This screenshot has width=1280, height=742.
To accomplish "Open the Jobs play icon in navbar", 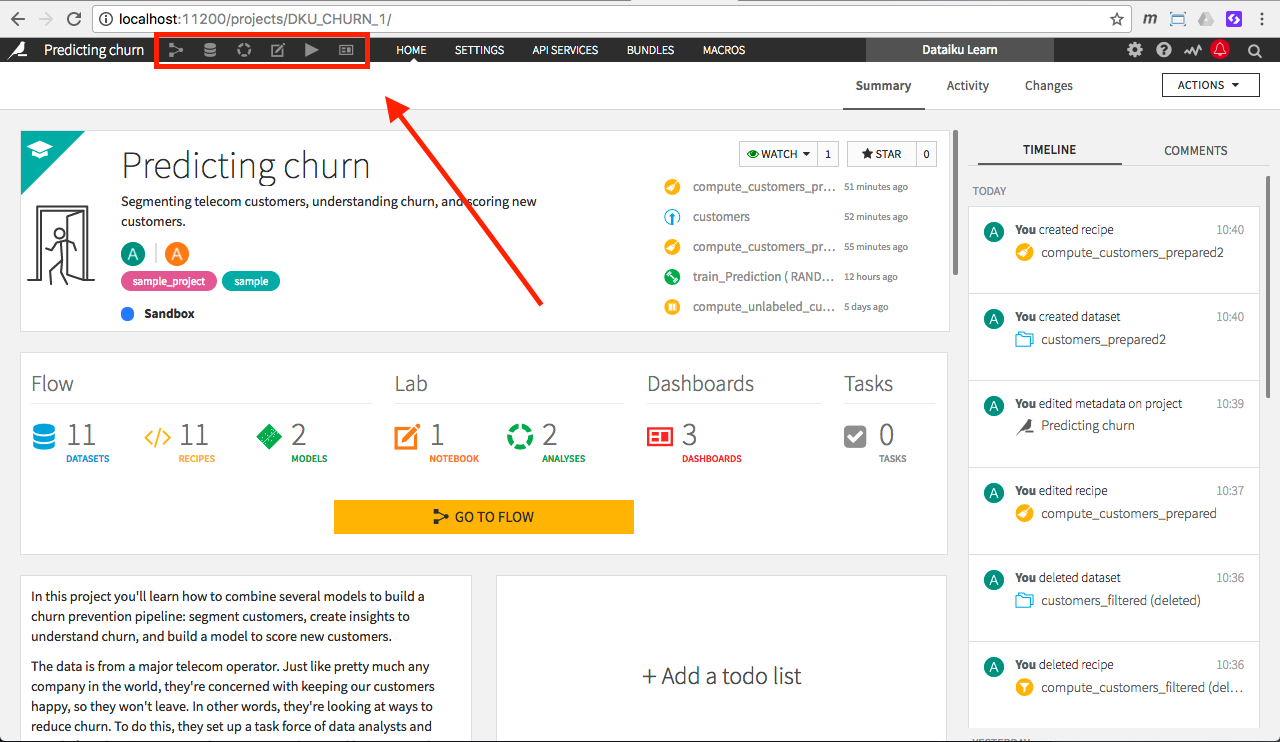I will click(x=312, y=50).
